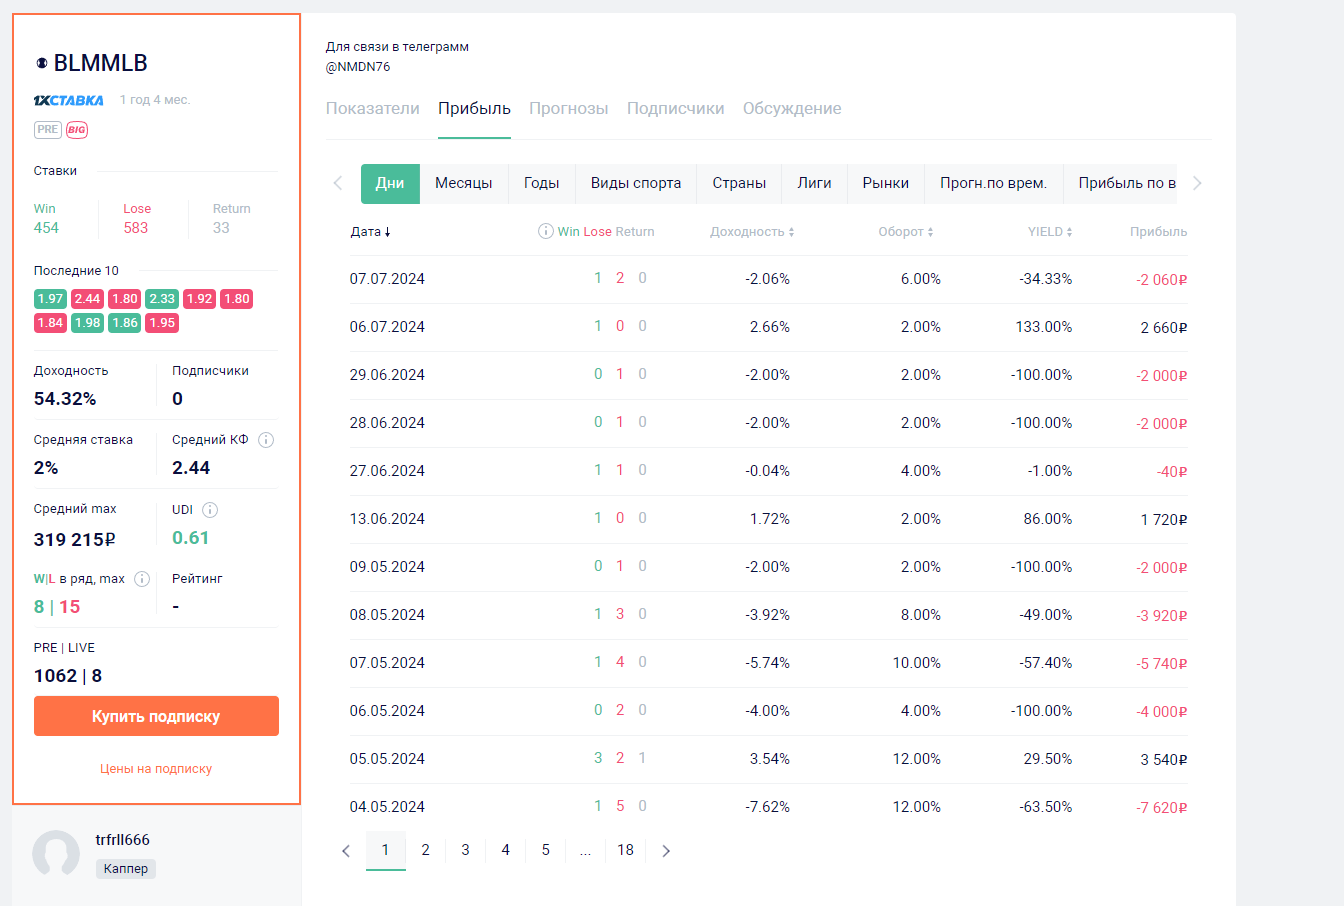This screenshot has height=906, width=1344.
Task: Click the info icon before Win Lose Return header
Action: (x=546, y=231)
